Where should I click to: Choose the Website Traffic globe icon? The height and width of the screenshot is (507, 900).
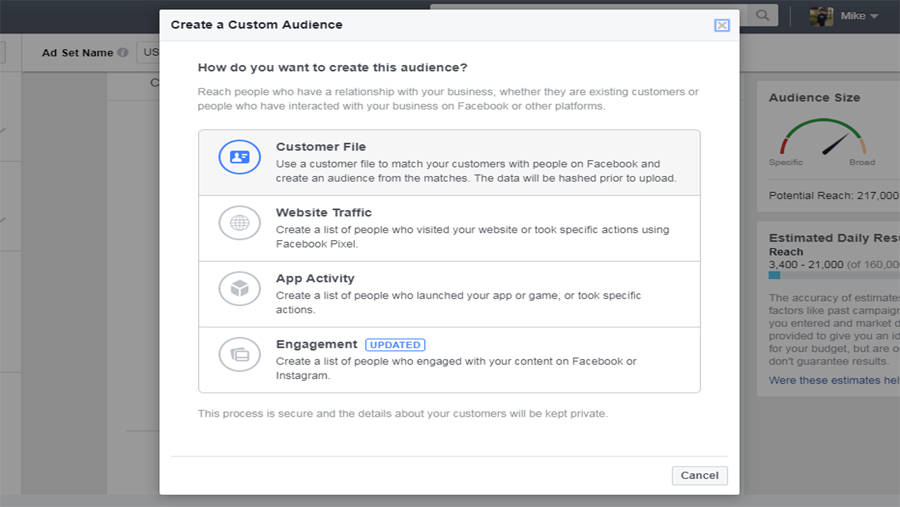239,223
